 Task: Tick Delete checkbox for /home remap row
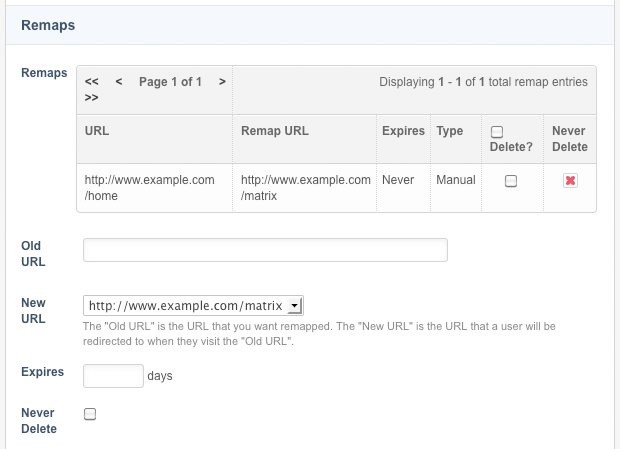pyautogui.click(x=511, y=181)
